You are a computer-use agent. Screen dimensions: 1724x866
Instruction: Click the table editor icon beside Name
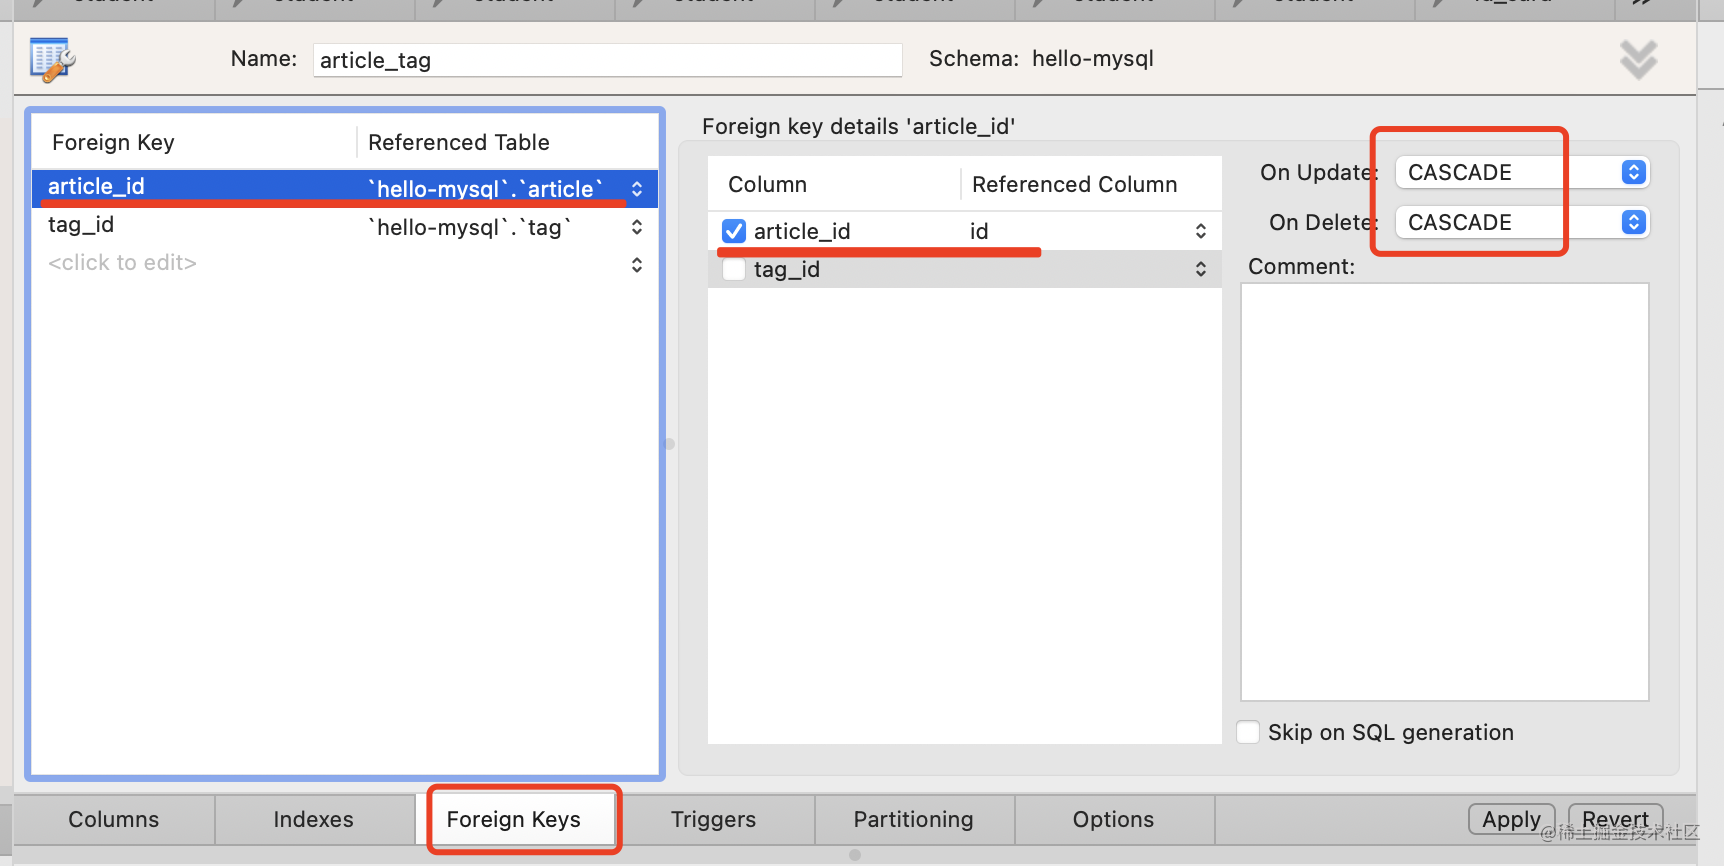point(52,60)
